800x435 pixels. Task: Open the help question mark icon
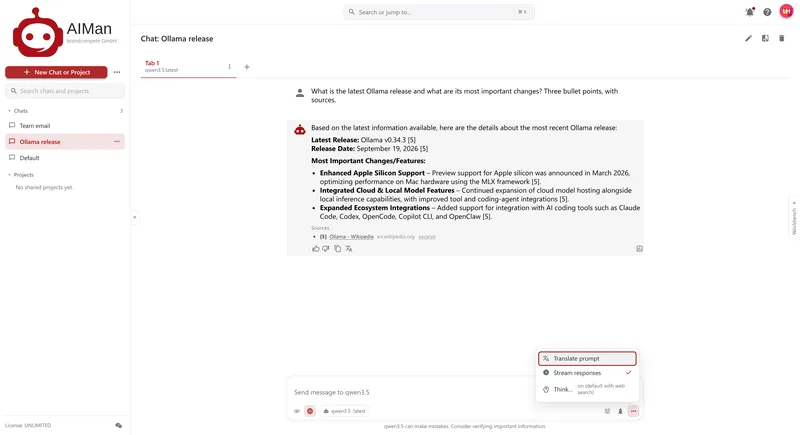point(767,12)
